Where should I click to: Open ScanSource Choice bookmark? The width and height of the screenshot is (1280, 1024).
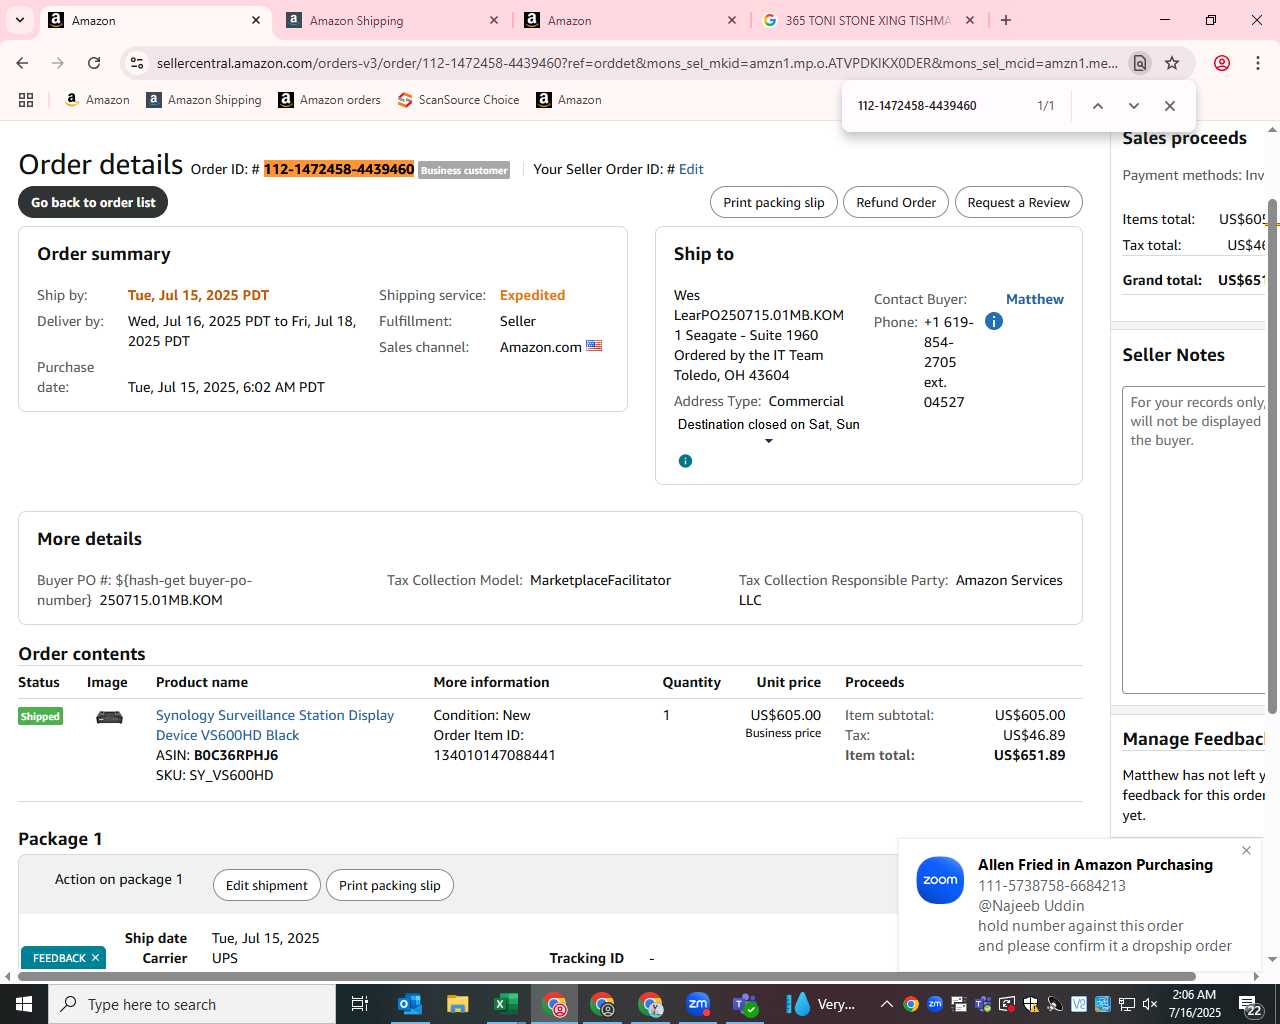(x=459, y=100)
